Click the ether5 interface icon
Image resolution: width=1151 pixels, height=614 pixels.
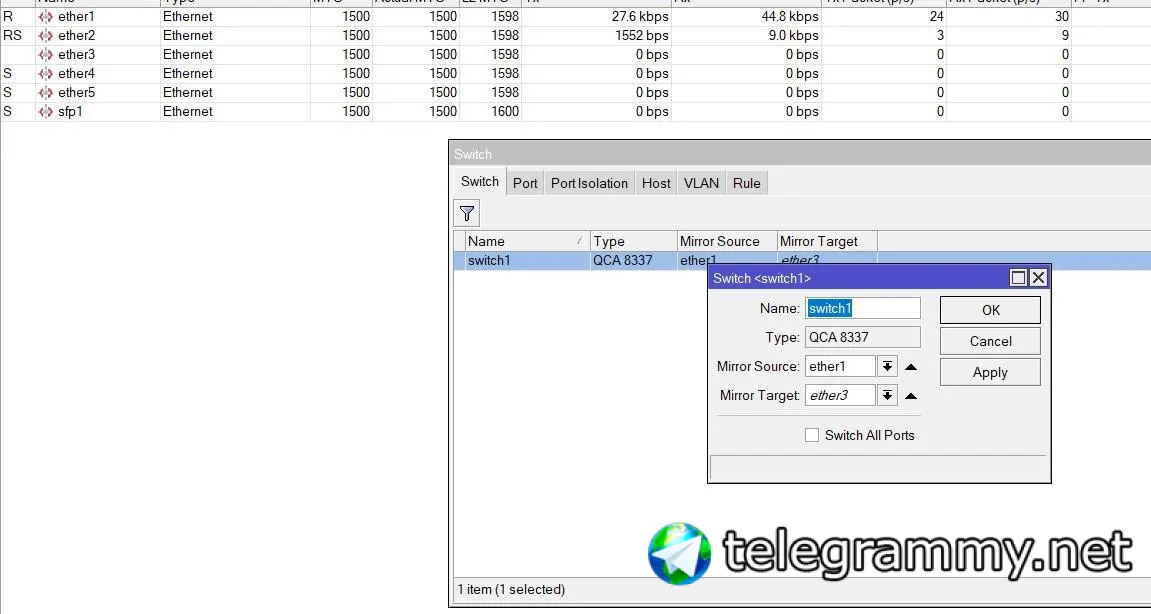(x=46, y=93)
